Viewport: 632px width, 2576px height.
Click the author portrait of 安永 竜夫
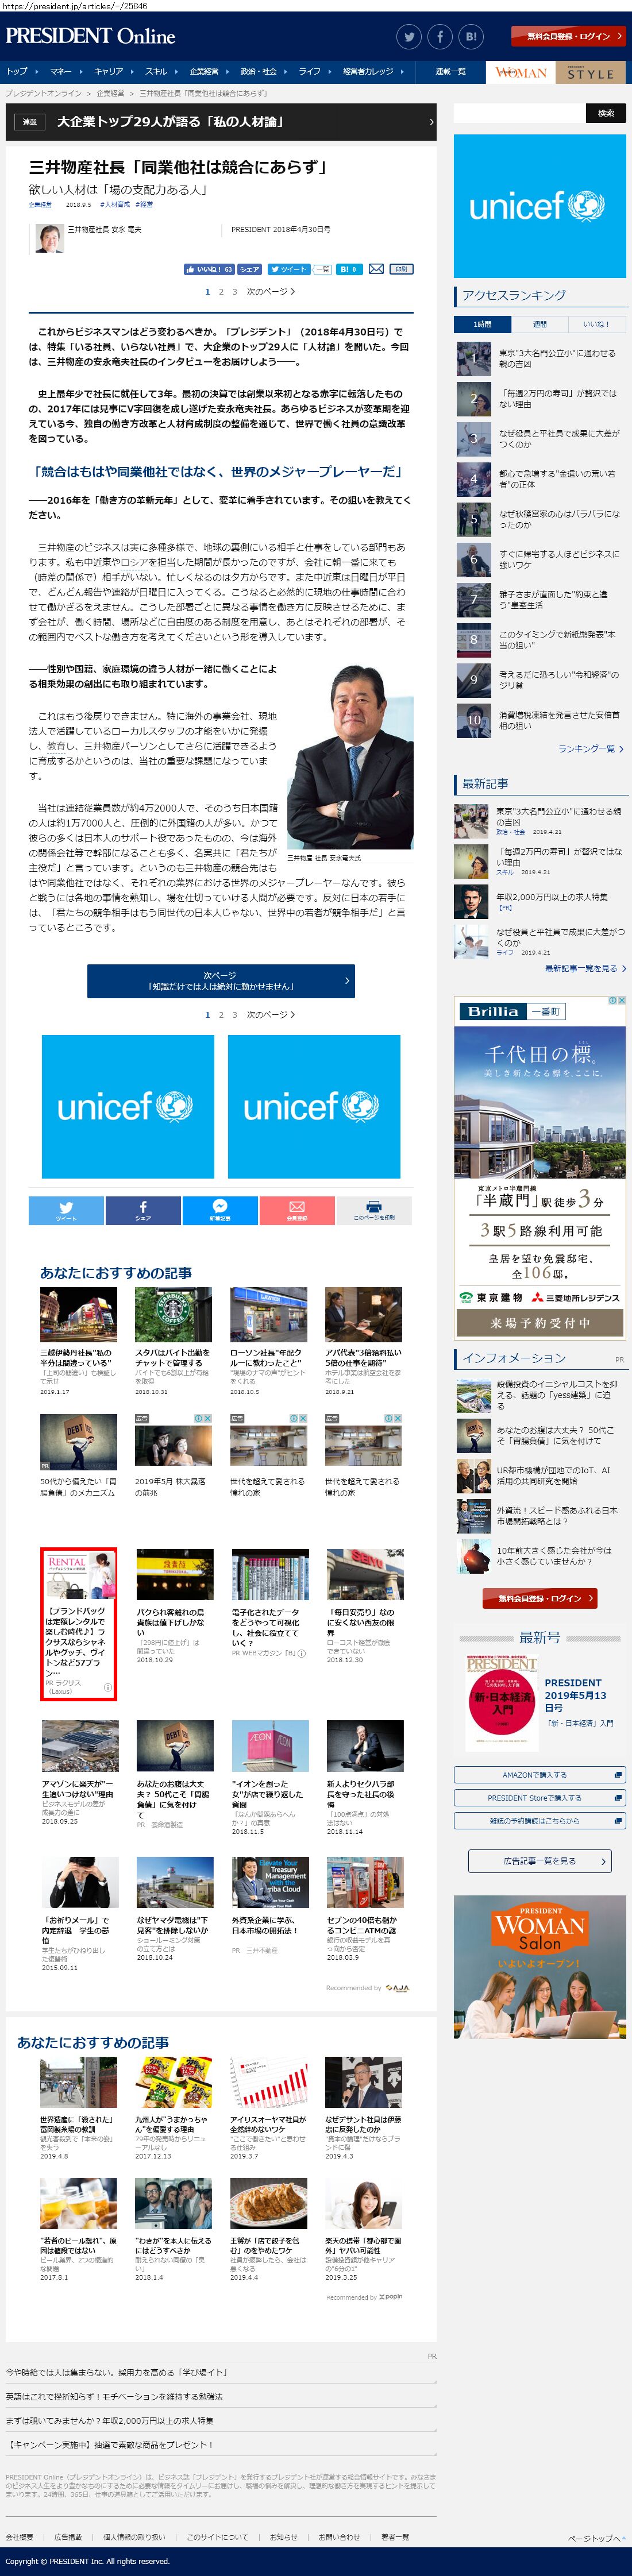pos(50,238)
